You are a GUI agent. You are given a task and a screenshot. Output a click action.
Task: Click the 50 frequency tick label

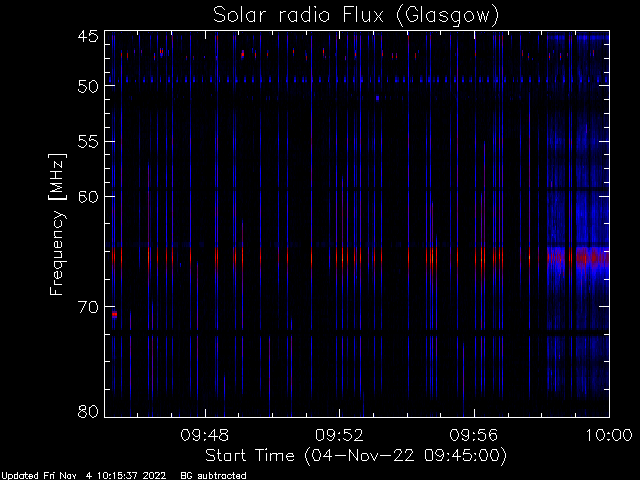click(88, 86)
